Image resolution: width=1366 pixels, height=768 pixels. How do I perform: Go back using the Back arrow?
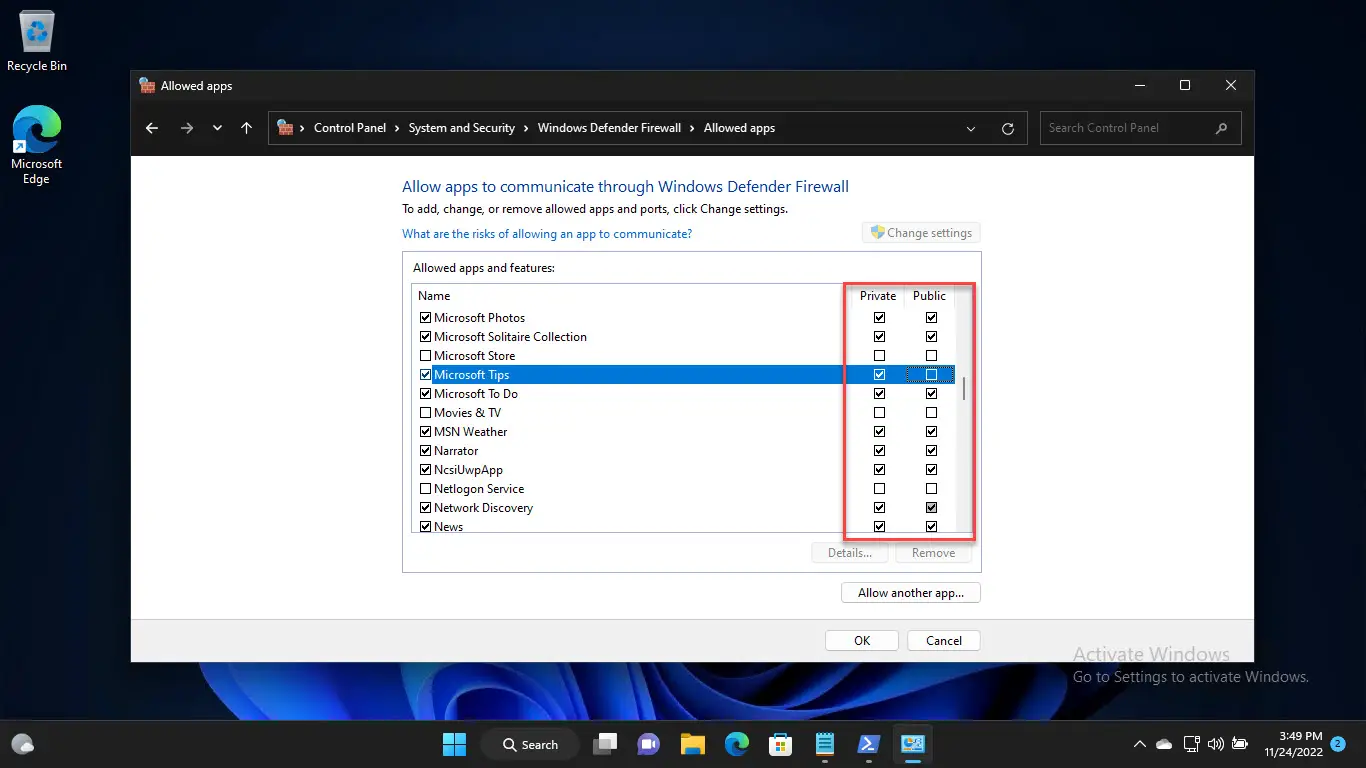tap(152, 128)
